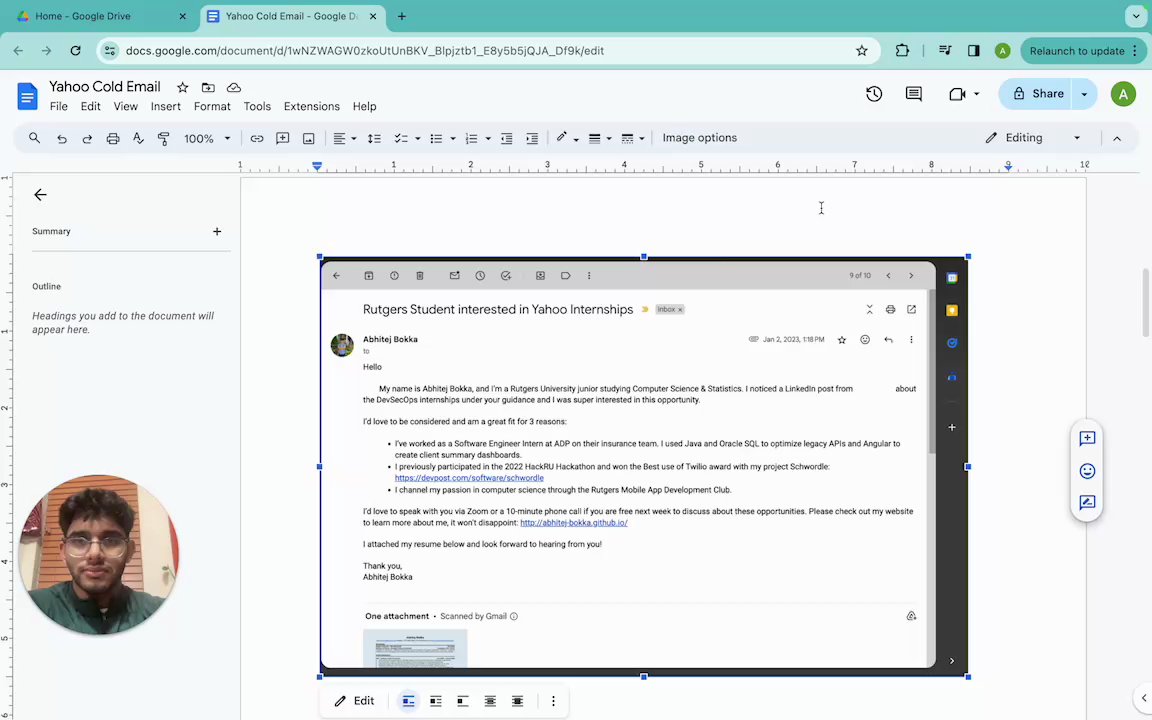Set image to Wrap text
Screen dimensions: 1152x720
[x=436, y=701]
